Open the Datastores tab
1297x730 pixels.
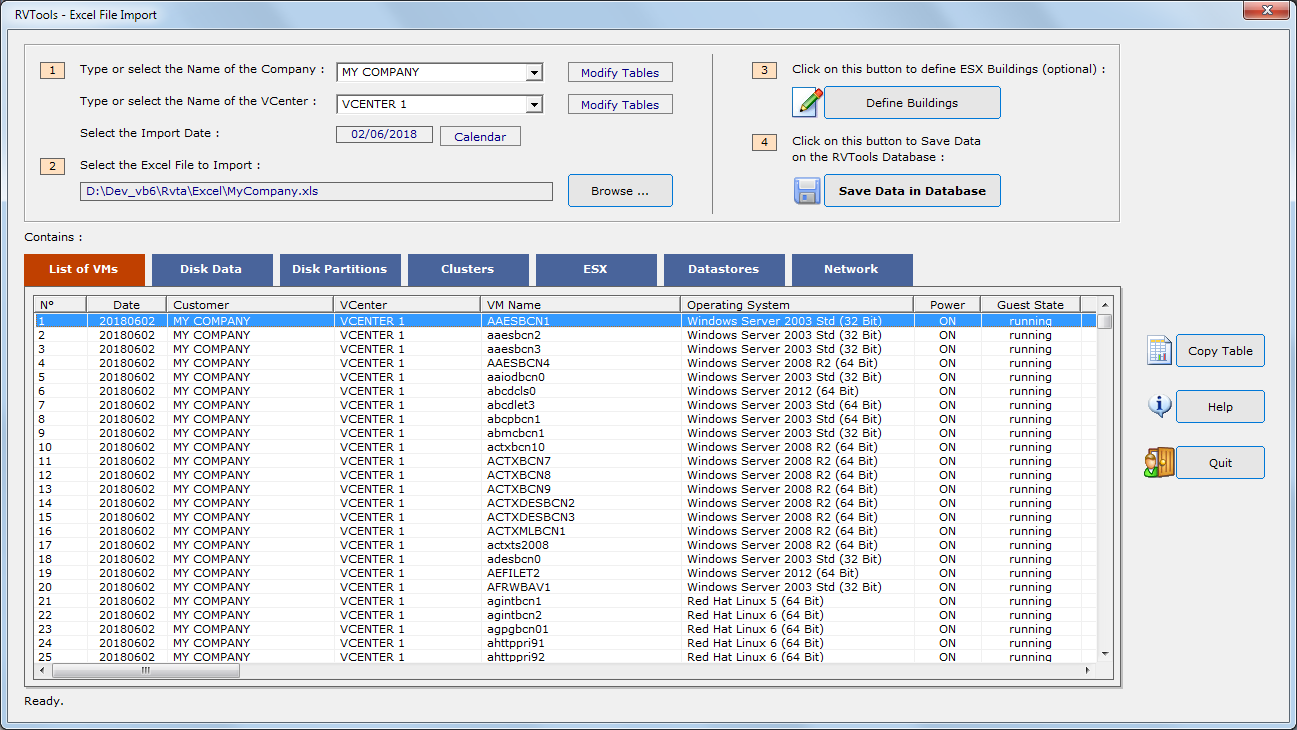click(x=723, y=269)
